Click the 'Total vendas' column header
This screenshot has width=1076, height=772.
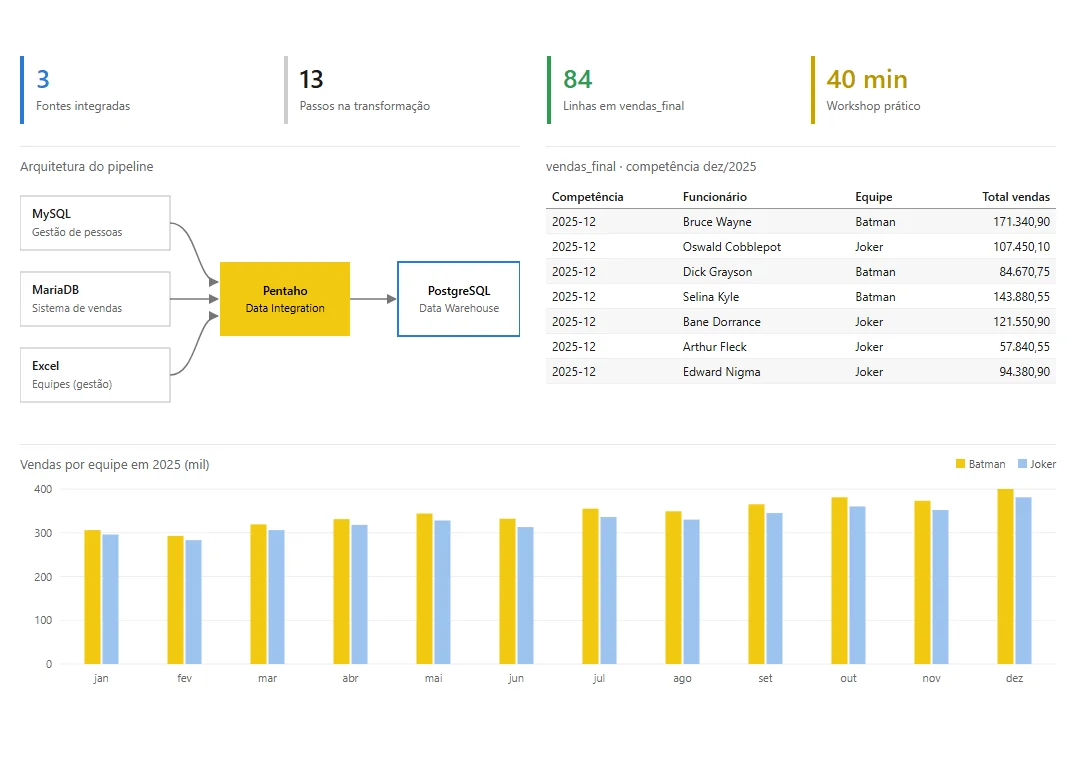pos(1016,197)
